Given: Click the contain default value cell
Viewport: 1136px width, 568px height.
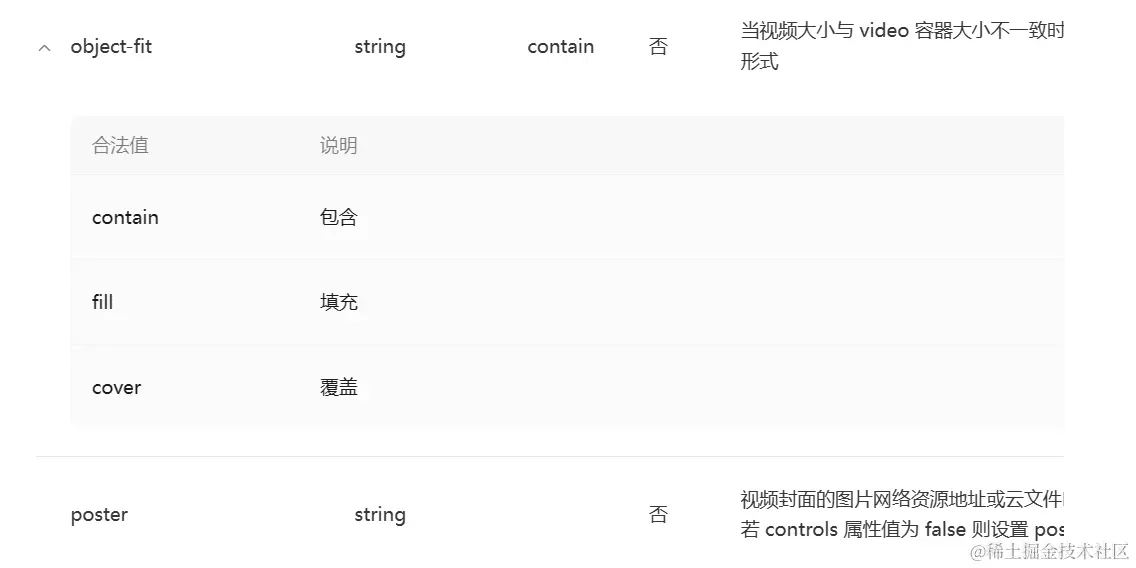Looking at the screenshot, I should (x=561, y=46).
